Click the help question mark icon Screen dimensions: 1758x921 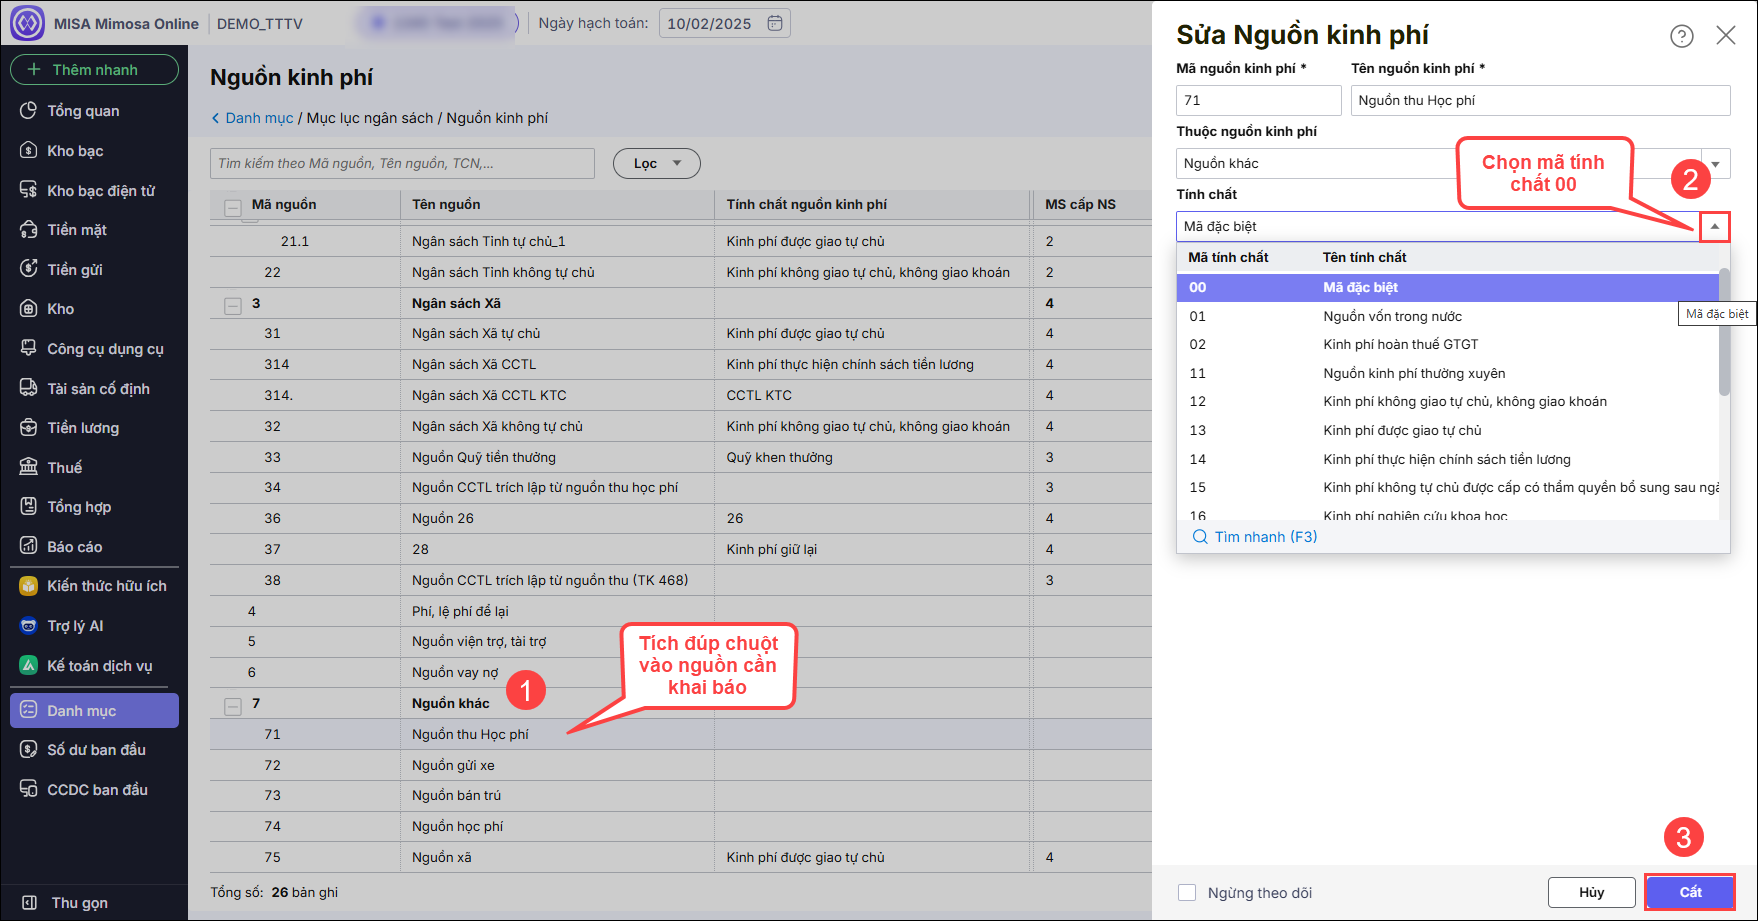pyautogui.click(x=1681, y=36)
